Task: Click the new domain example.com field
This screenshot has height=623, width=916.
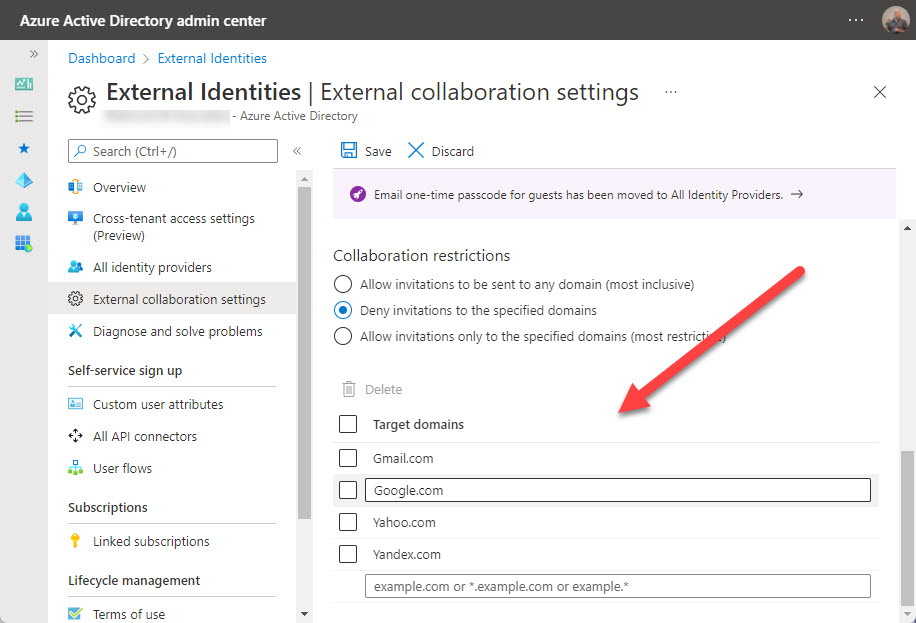Action: [x=617, y=586]
